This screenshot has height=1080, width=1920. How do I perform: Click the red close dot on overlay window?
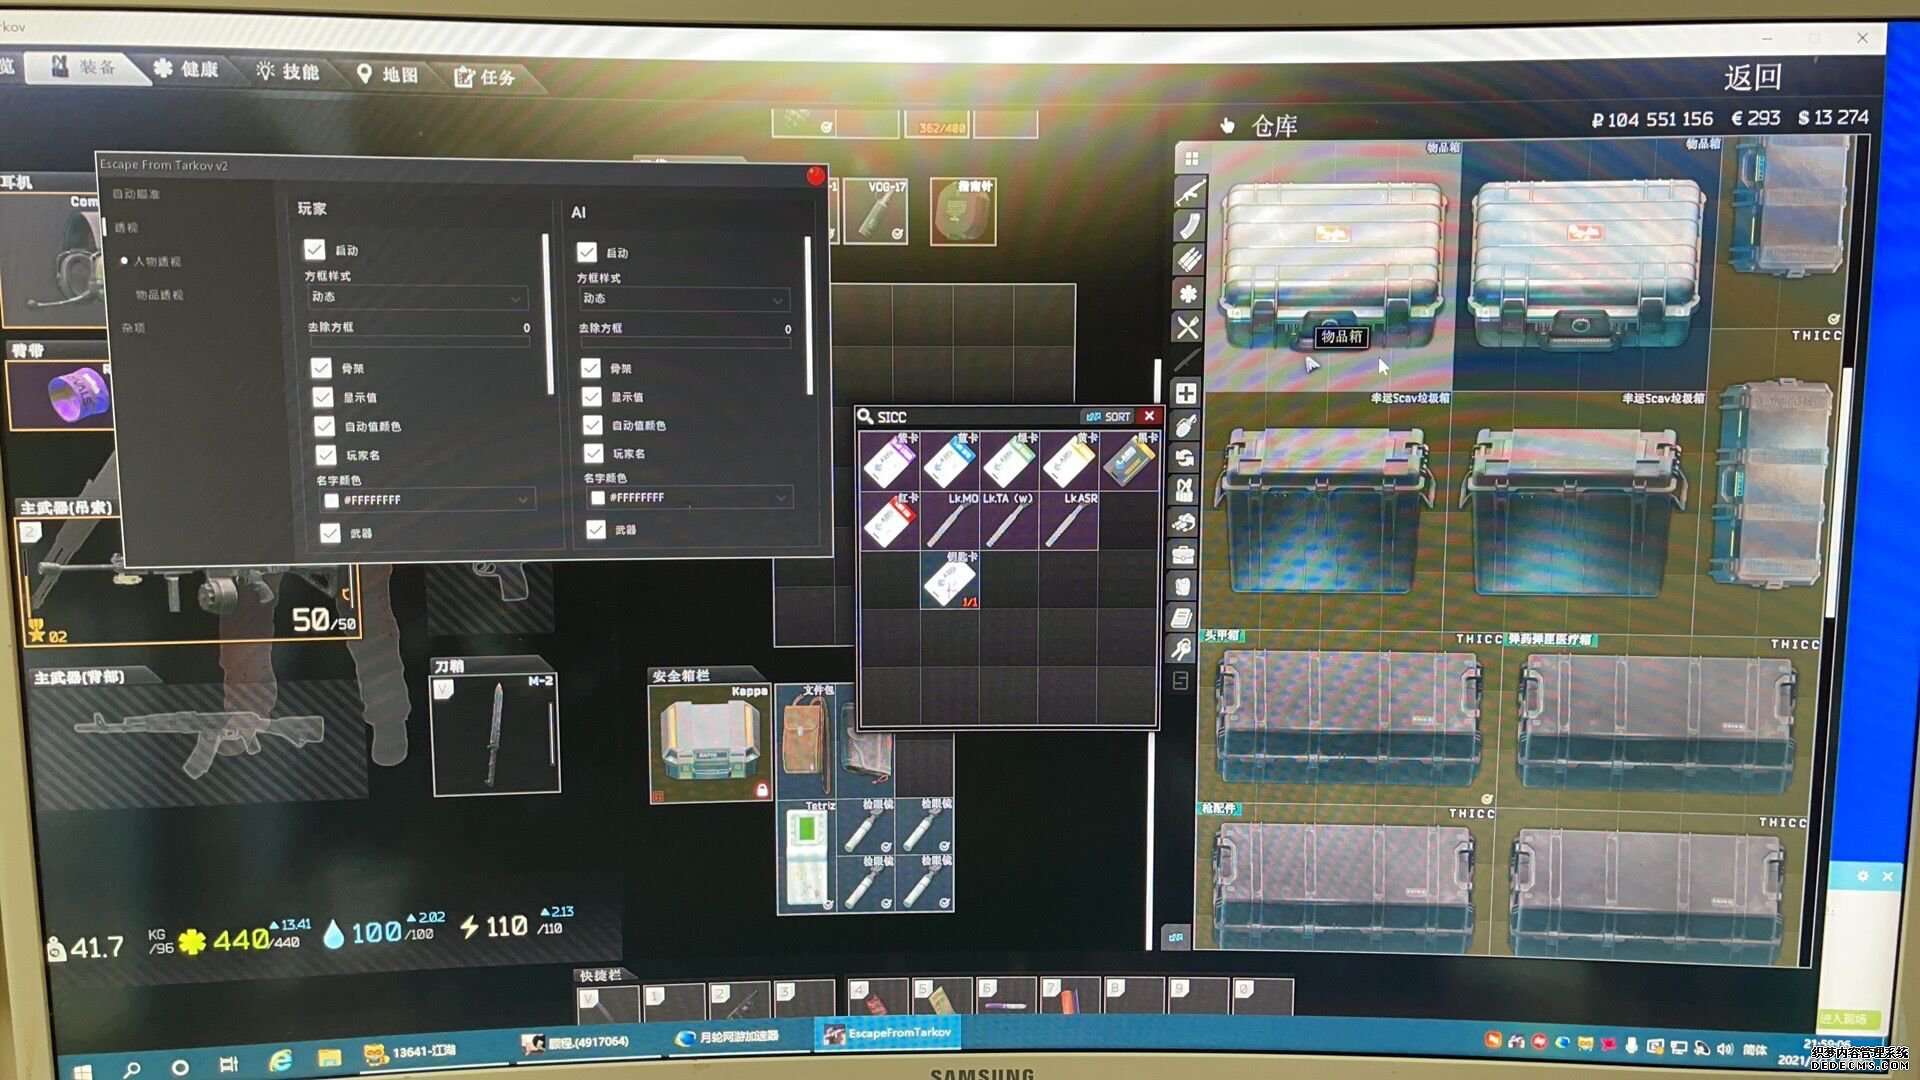tap(815, 176)
